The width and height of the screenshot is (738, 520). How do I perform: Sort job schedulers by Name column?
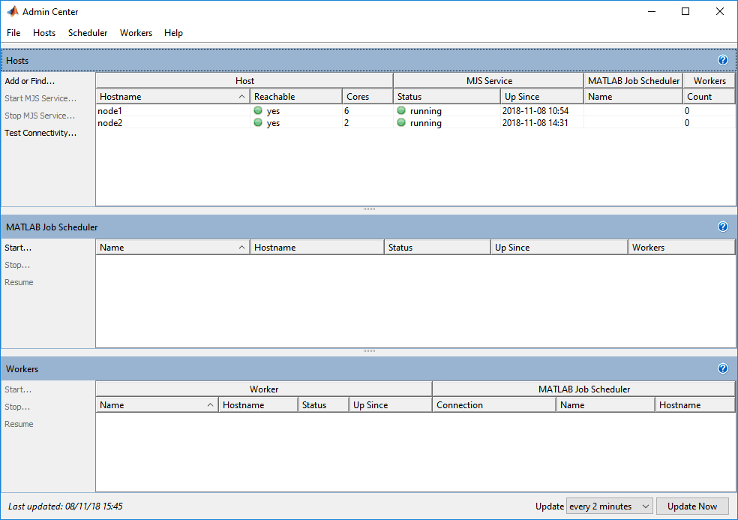coord(173,248)
